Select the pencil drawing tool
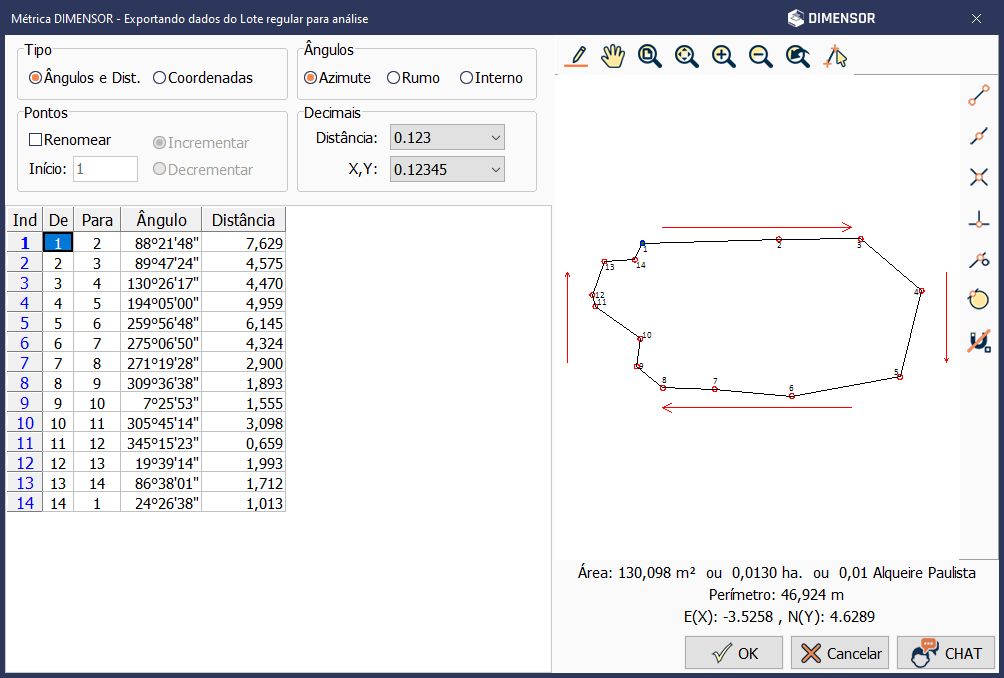This screenshot has width=1004, height=678. (x=576, y=56)
